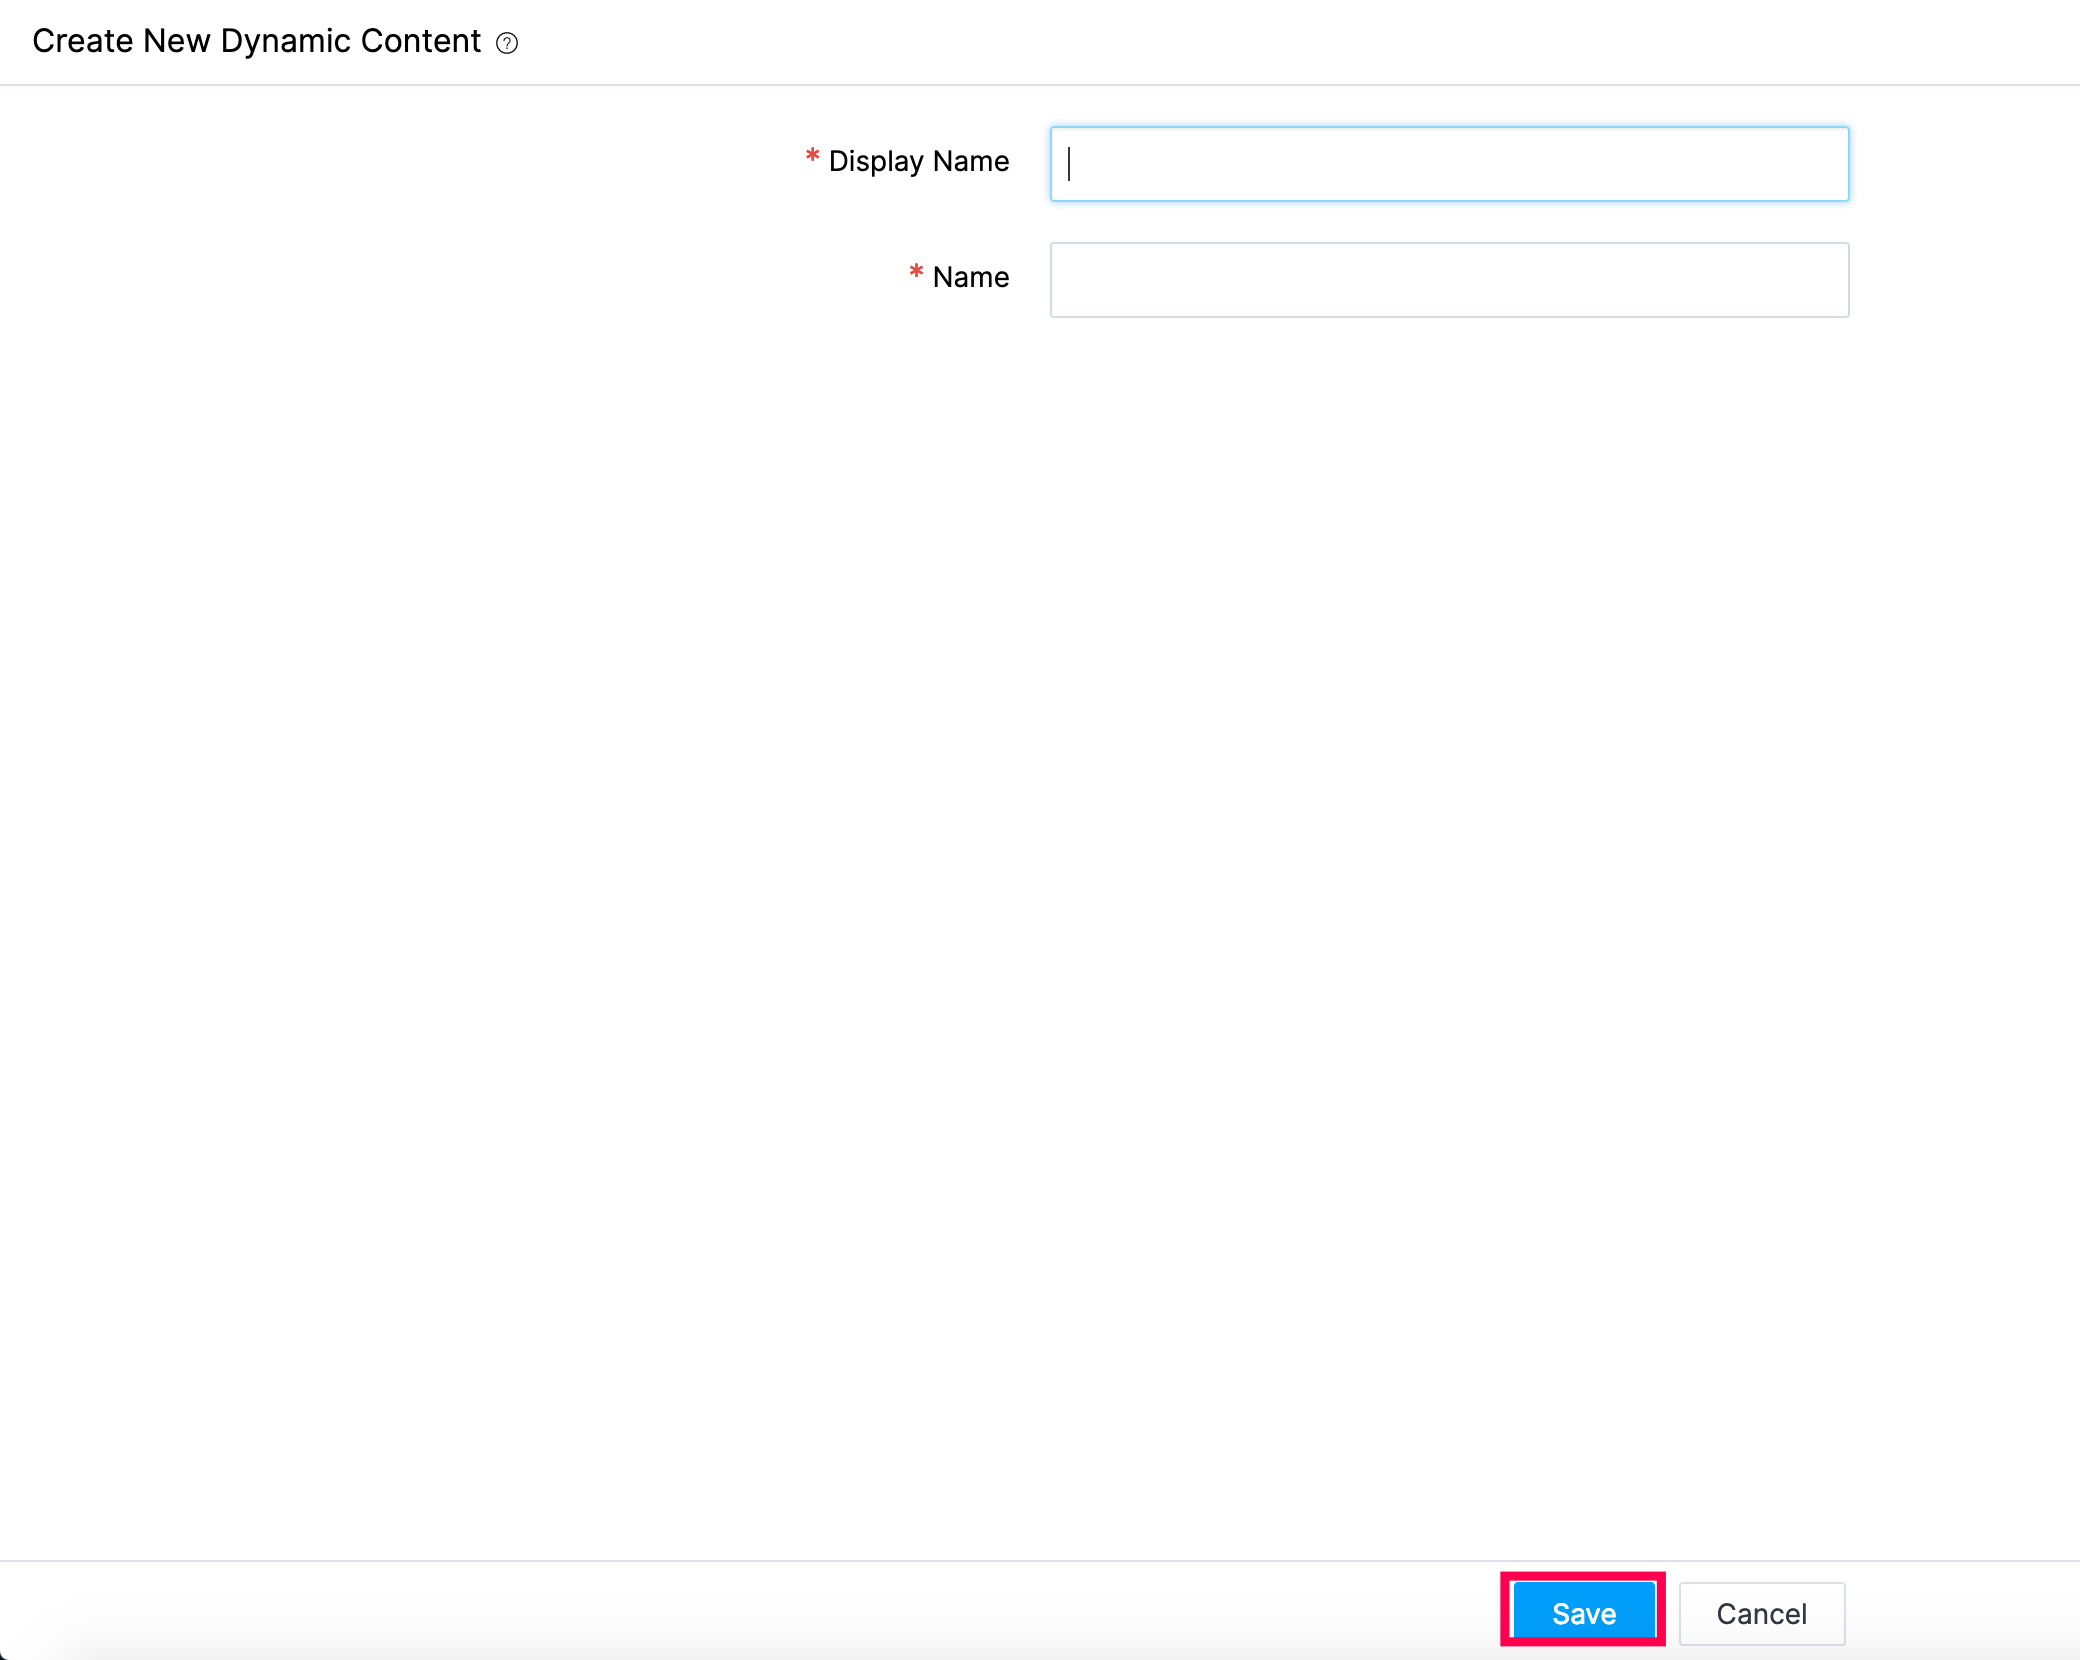Click into the Name text field
2080x1660 pixels.
pos(1448,280)
